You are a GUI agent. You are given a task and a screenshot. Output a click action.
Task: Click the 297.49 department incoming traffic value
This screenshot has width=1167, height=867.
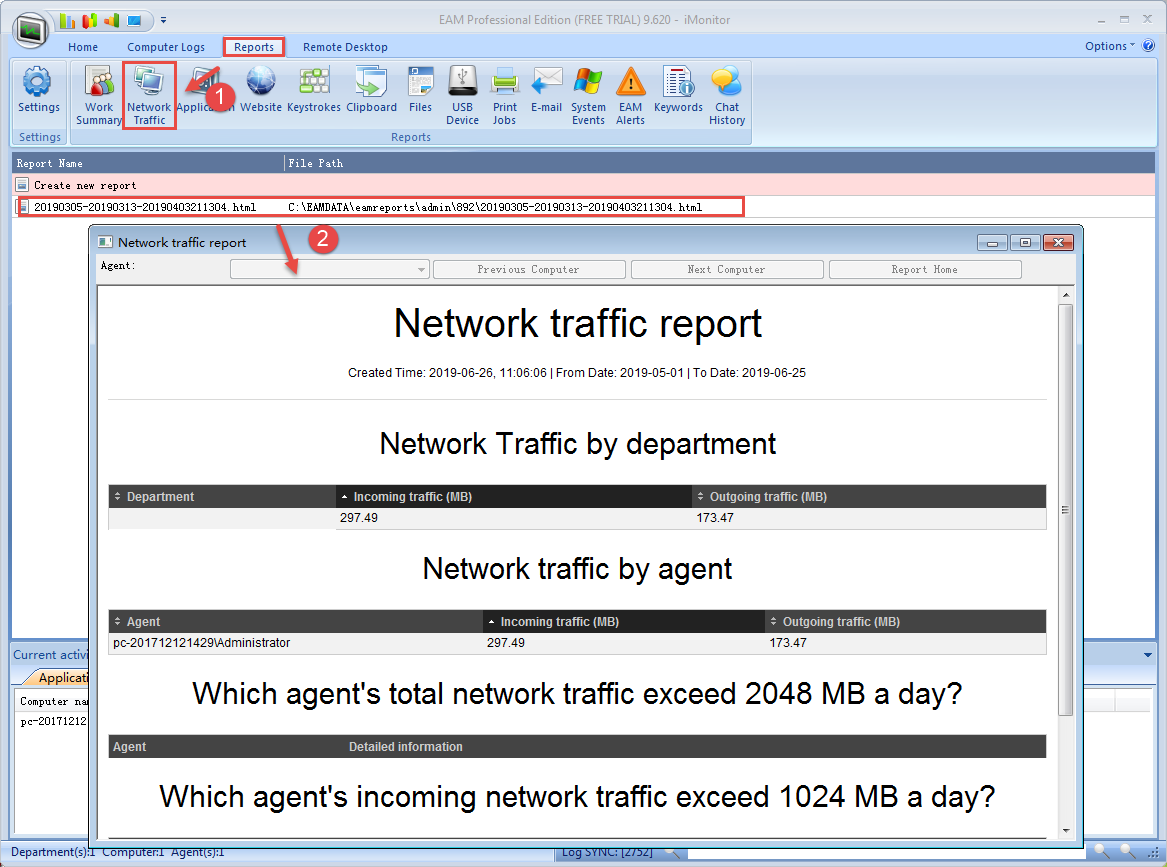coord(359,518)
